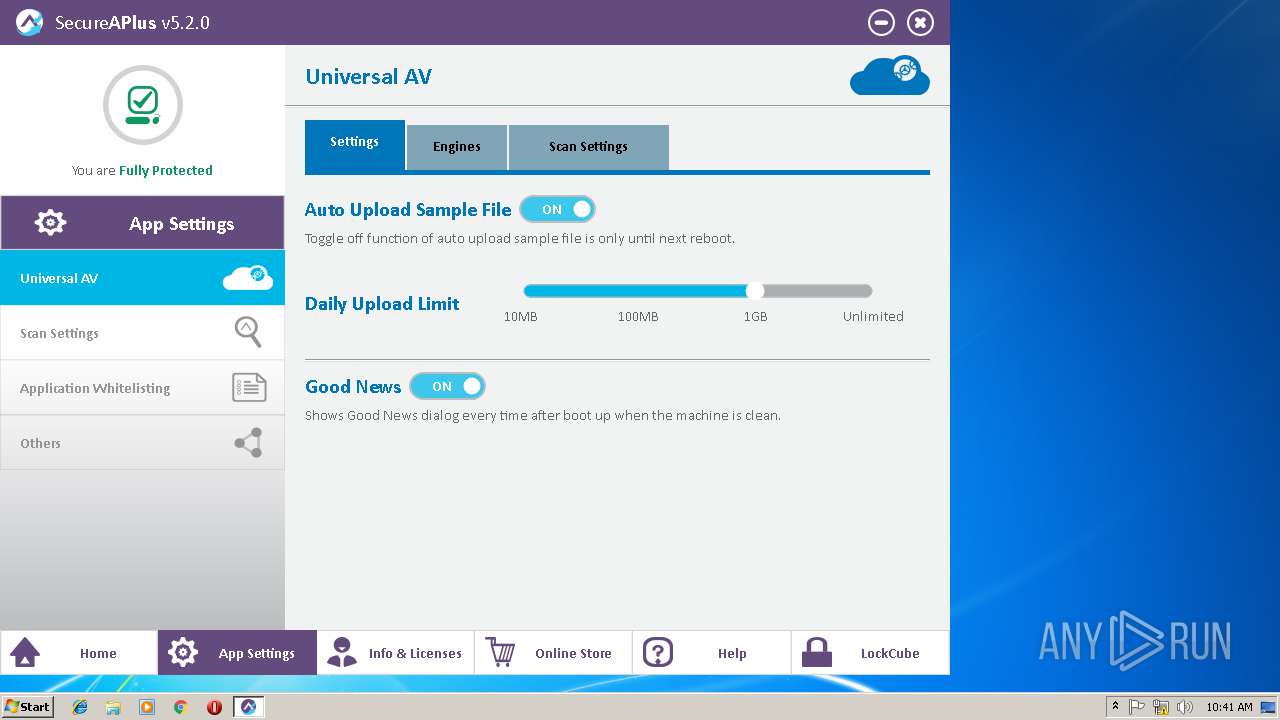Open LockCube from bottom bar
This screenshot has width=1280, height=720.
coord(870,653)
